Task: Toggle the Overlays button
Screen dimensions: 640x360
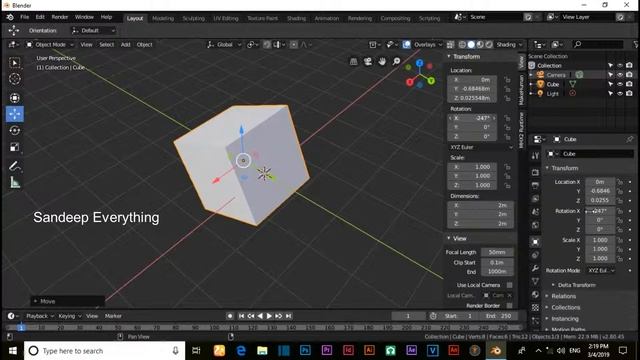Action: (x=407, y=44)
